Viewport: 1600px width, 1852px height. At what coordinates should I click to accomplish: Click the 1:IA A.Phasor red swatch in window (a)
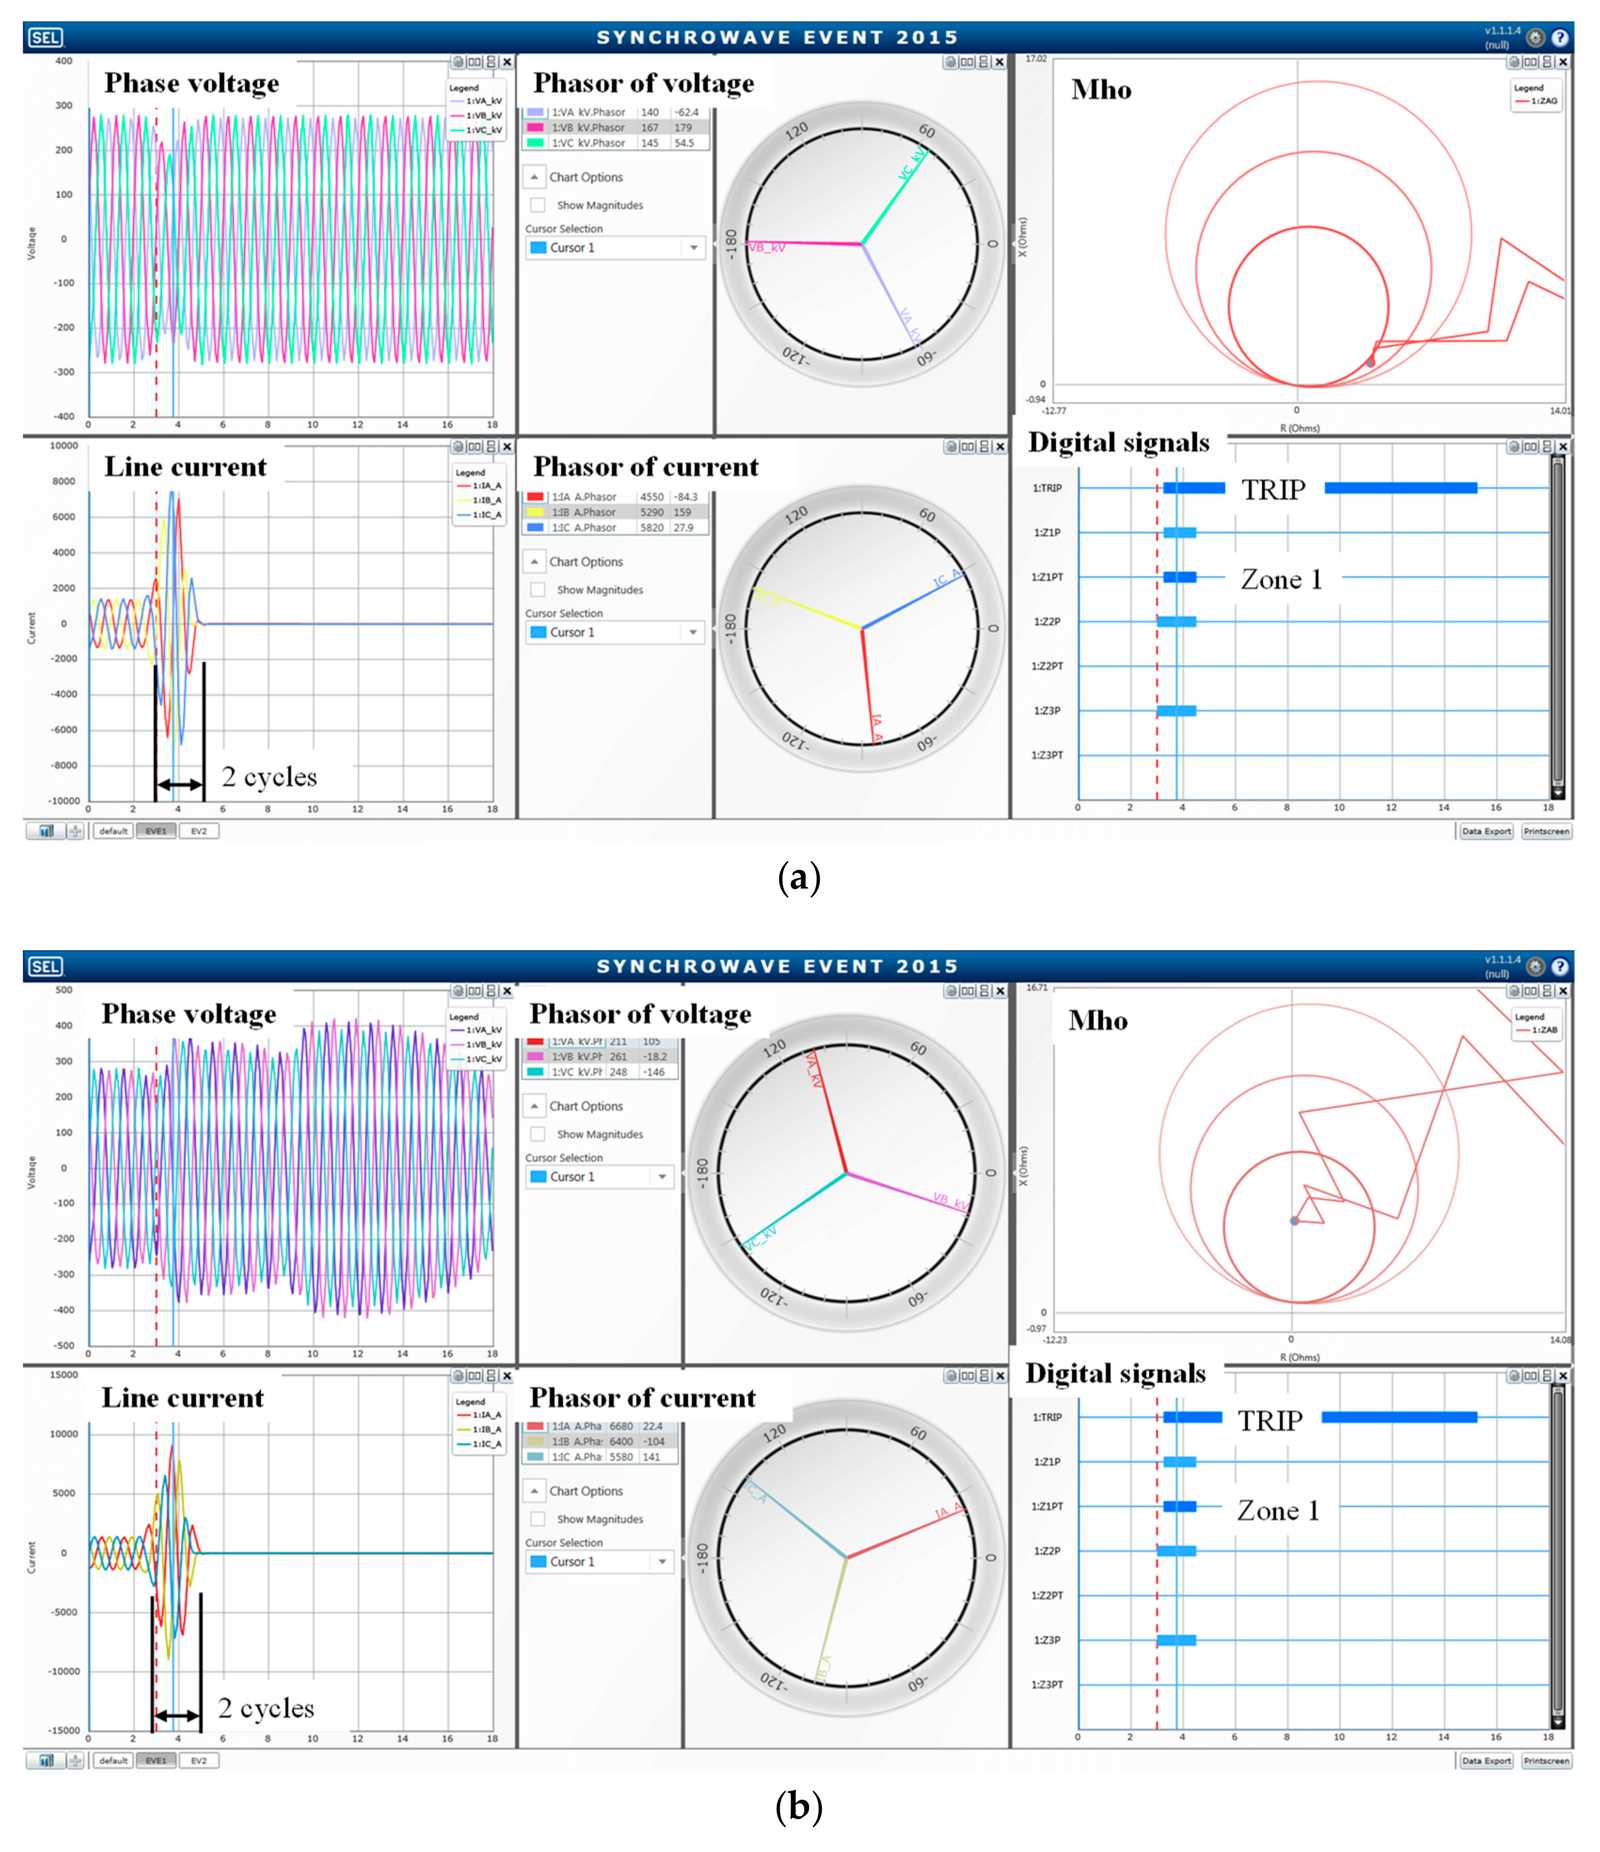click(535, 497)
